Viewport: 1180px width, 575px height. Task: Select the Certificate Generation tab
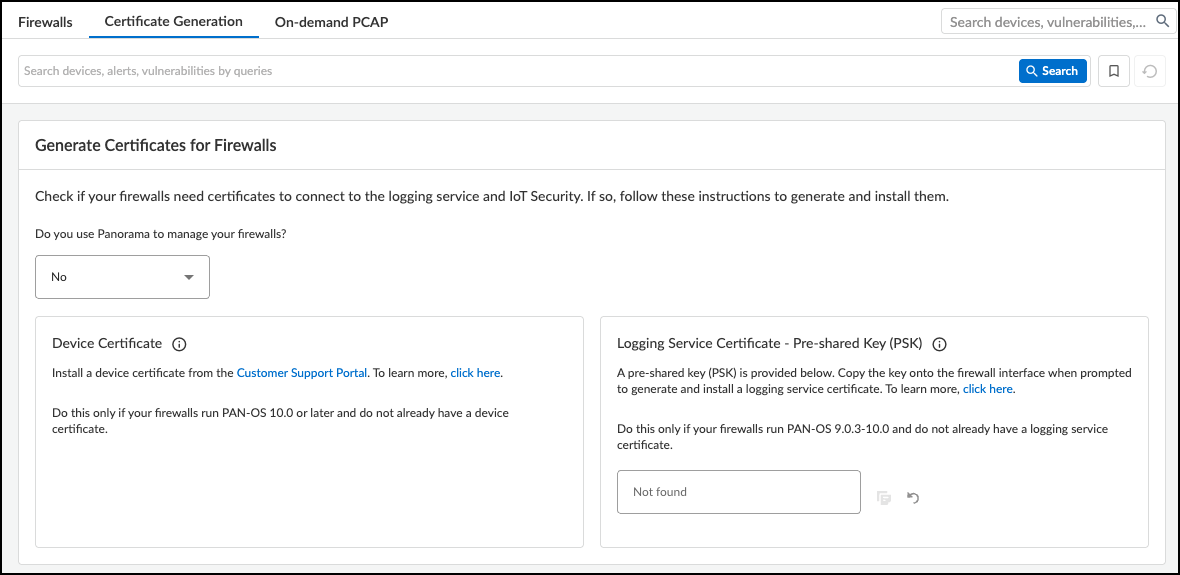pos(173,21)
